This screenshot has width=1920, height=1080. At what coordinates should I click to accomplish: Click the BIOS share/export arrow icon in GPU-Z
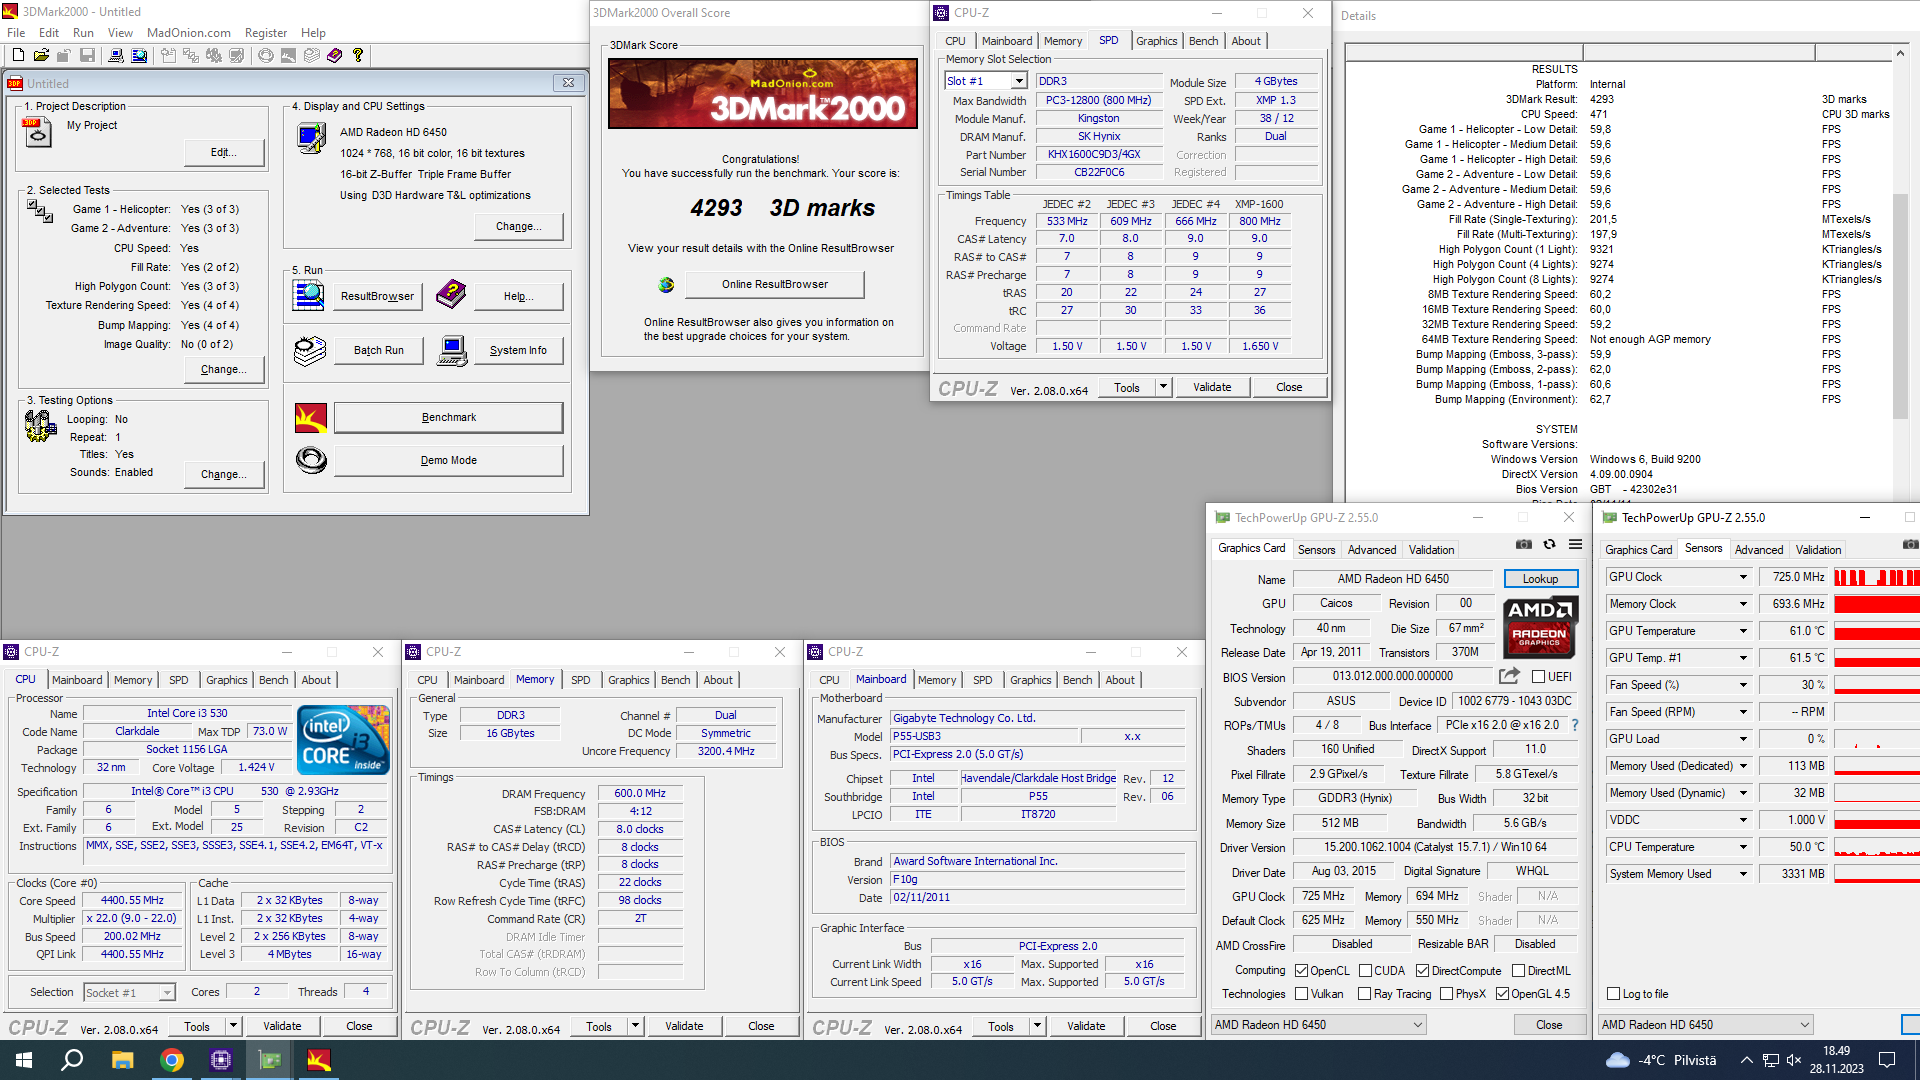point(1509,676)
